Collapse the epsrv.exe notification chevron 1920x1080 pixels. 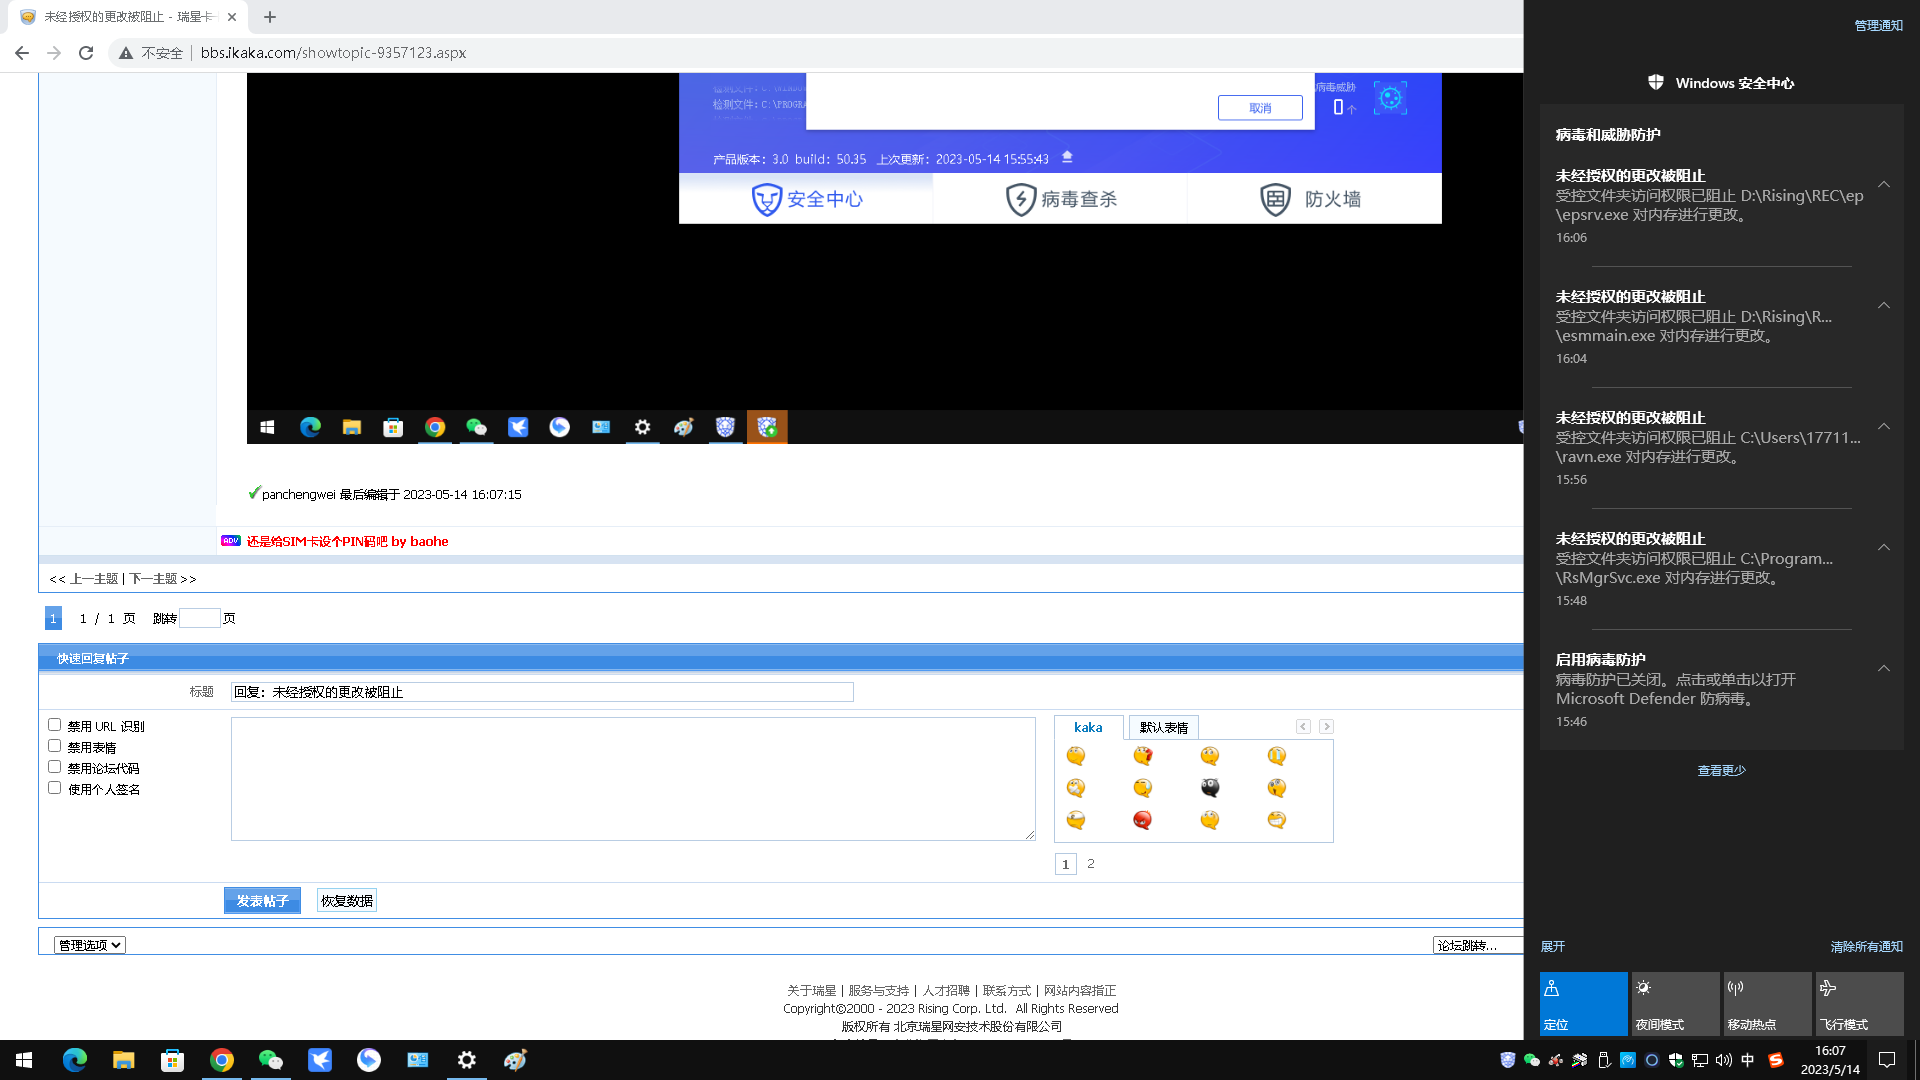pyautogui.click(x=1884, y=184)
